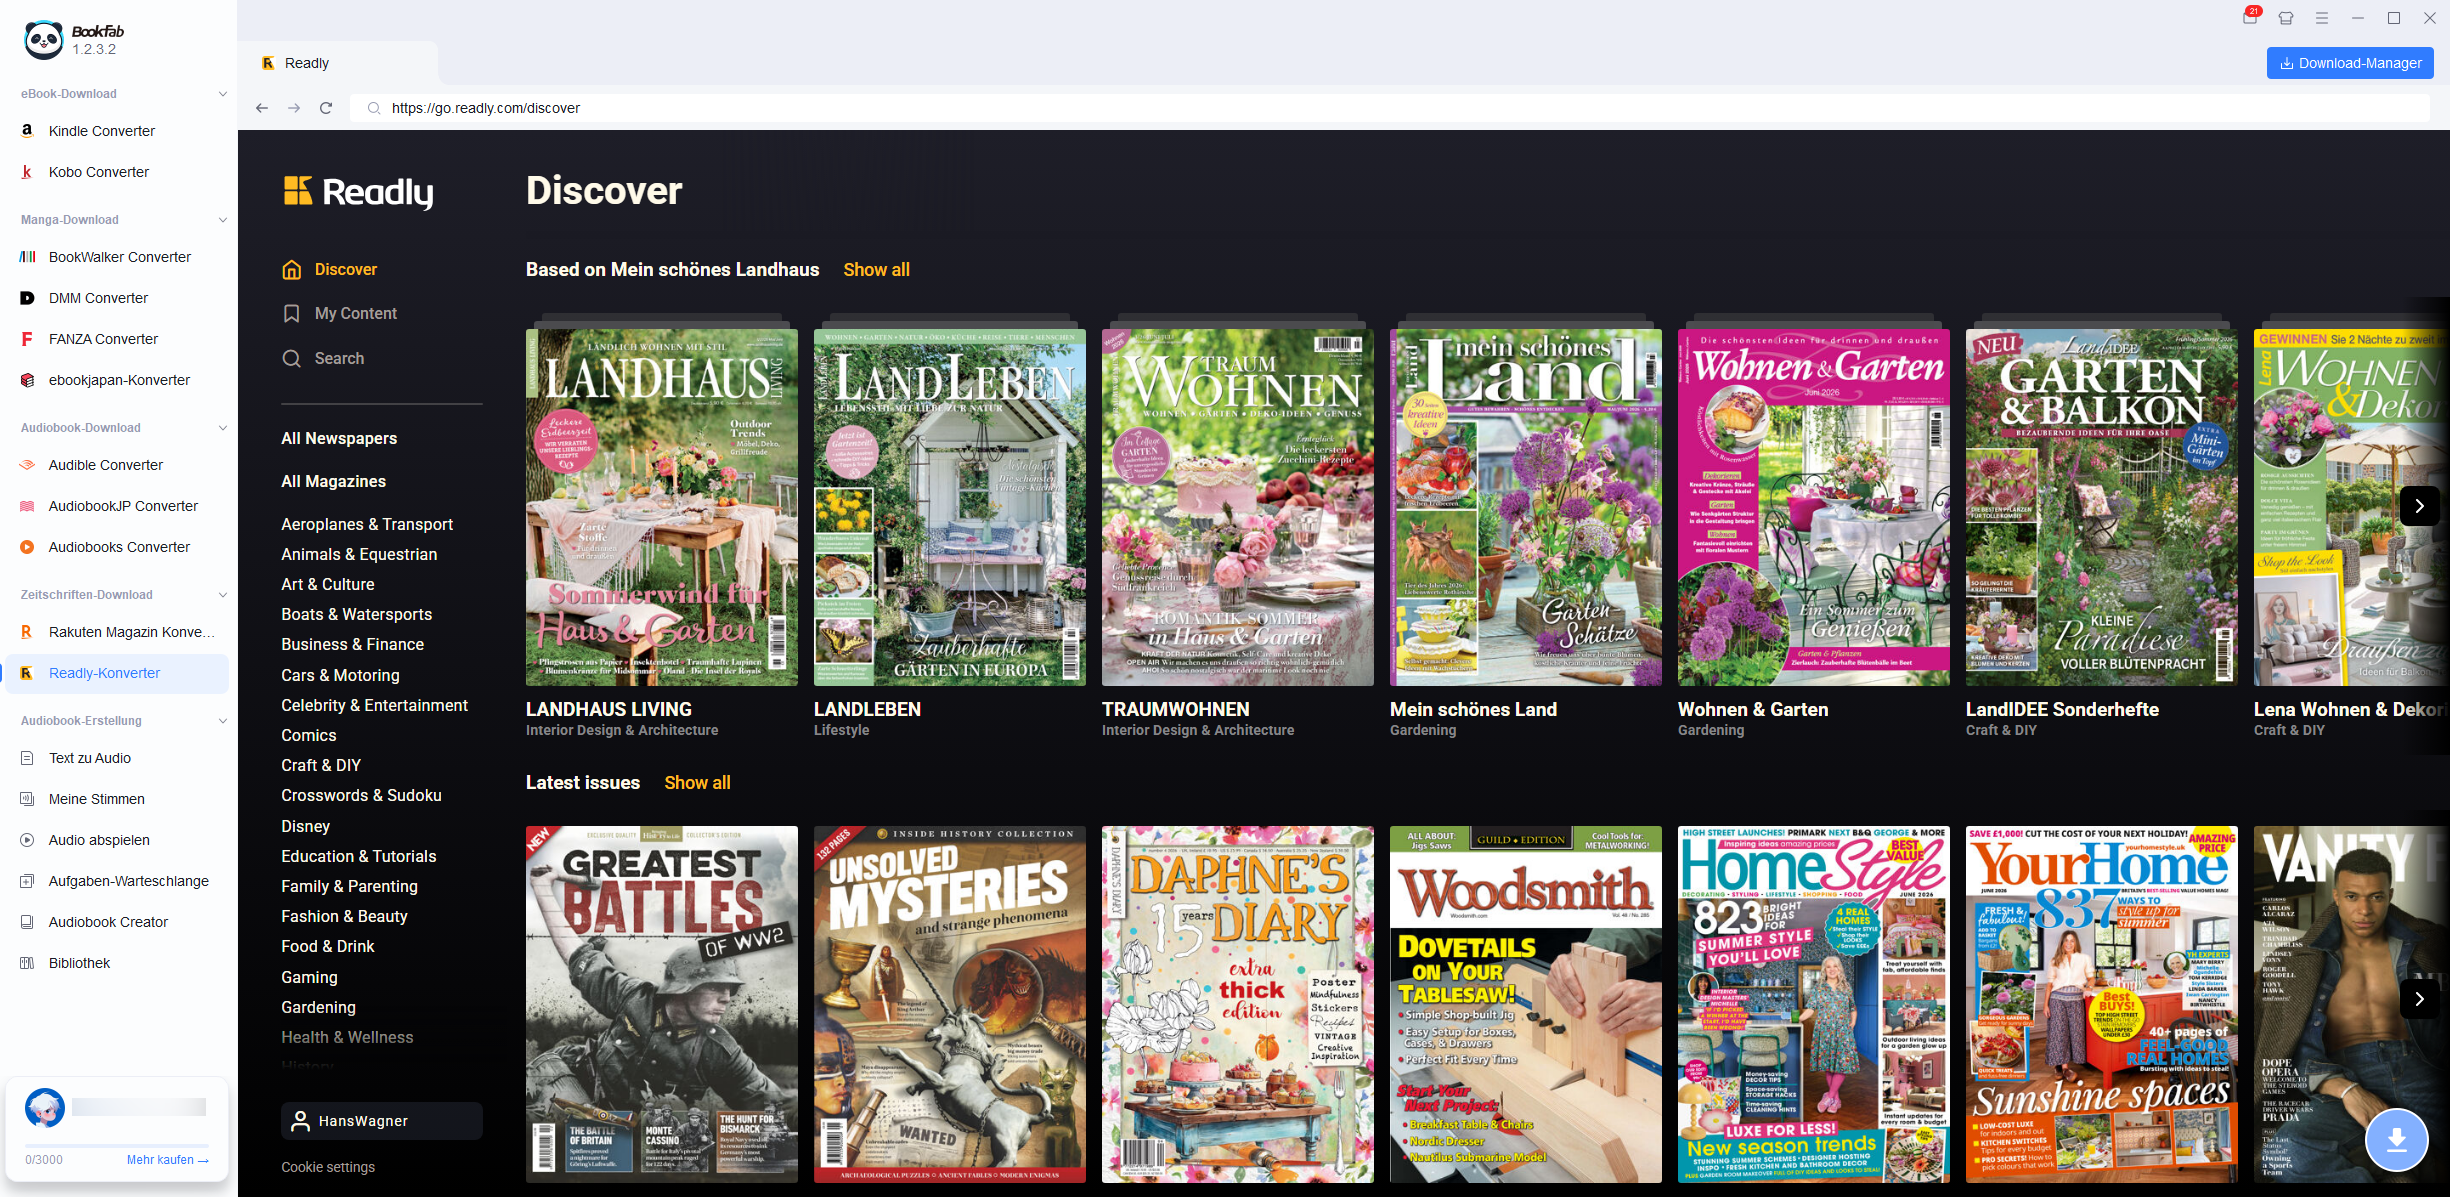Open Kindle Converter via its Amazon icon
The width and height of the screenshot is (2450, 1197).
[x=27, y=131]
